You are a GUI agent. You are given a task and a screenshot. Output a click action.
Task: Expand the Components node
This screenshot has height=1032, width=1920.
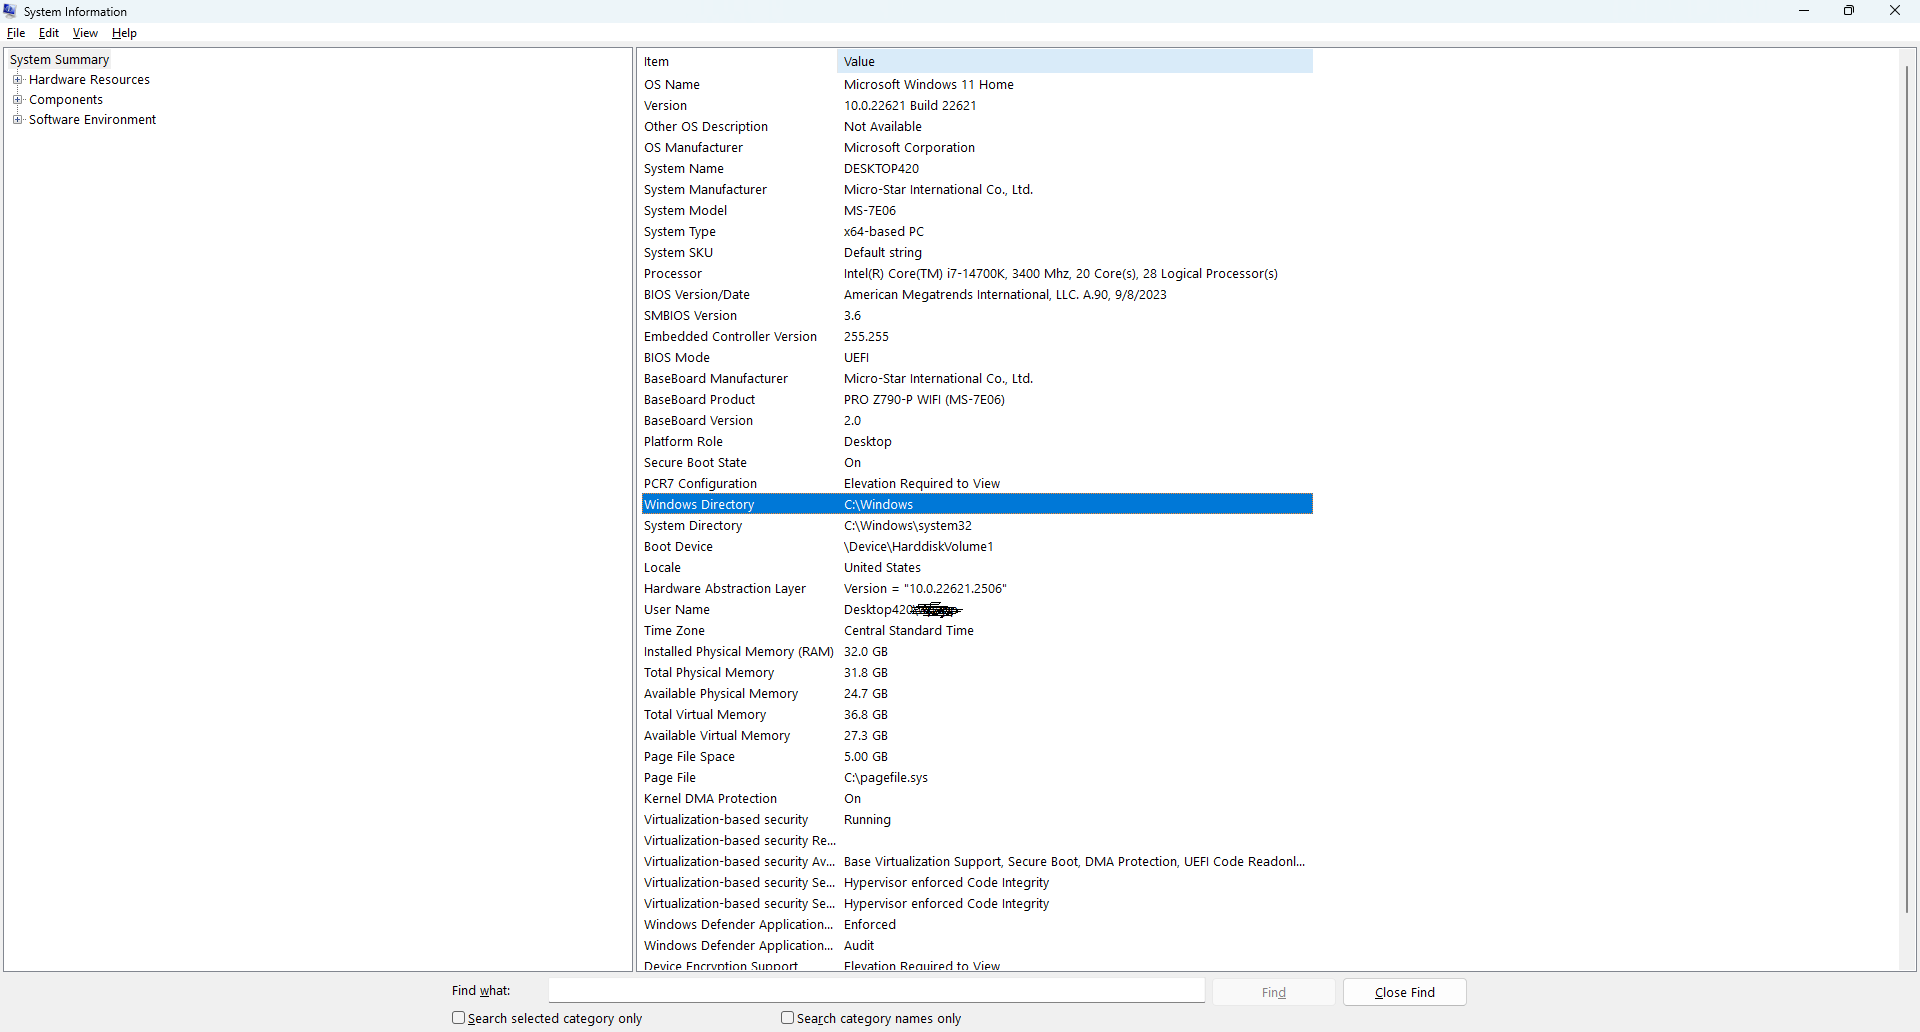pyautogui.click(x=17, y=100)
